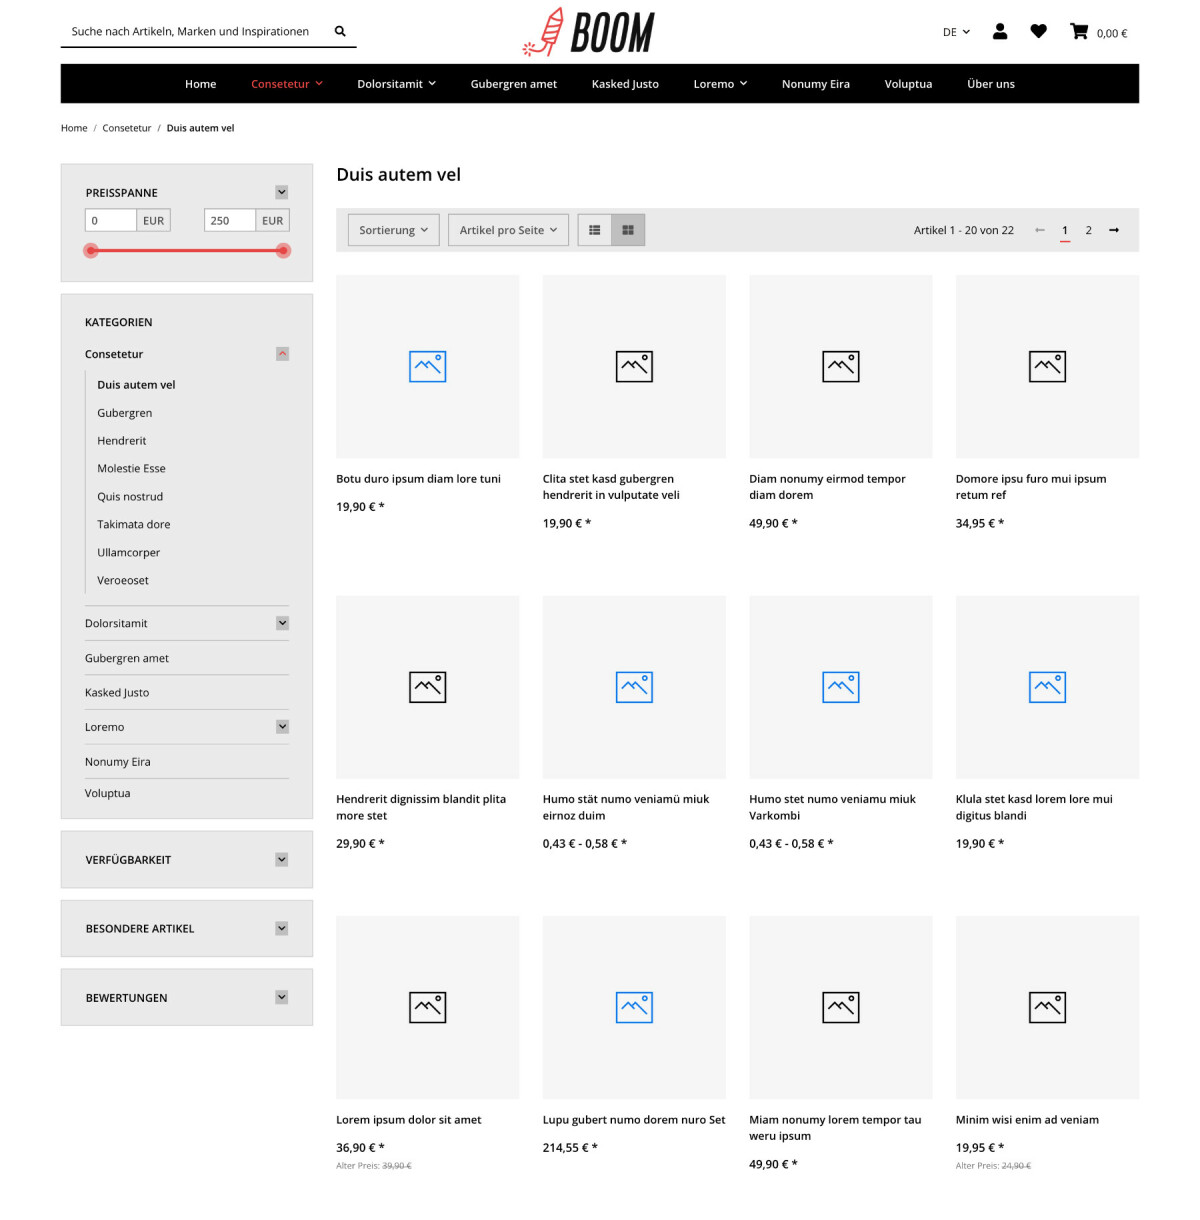Open Botu duro ipsum product image
The width and height of the screenshot is (1200, 1220).
click(x=428, y=366)
